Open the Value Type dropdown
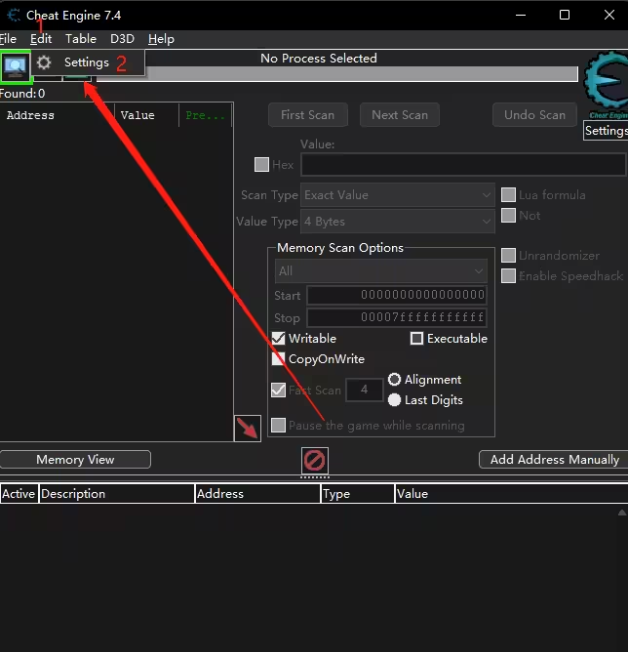 point(397,222)
